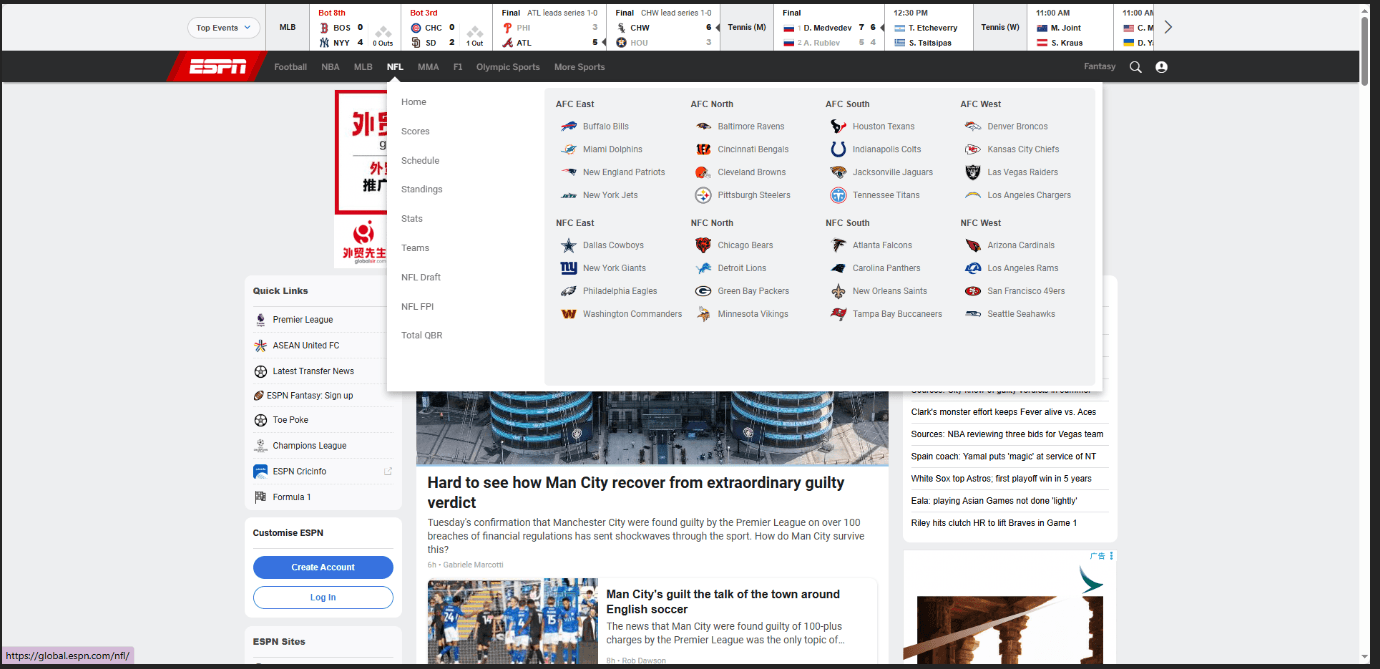Open the Olympic Sports nav menu
The height and width of the screenshot is (669, 1380).
point(508,67)
